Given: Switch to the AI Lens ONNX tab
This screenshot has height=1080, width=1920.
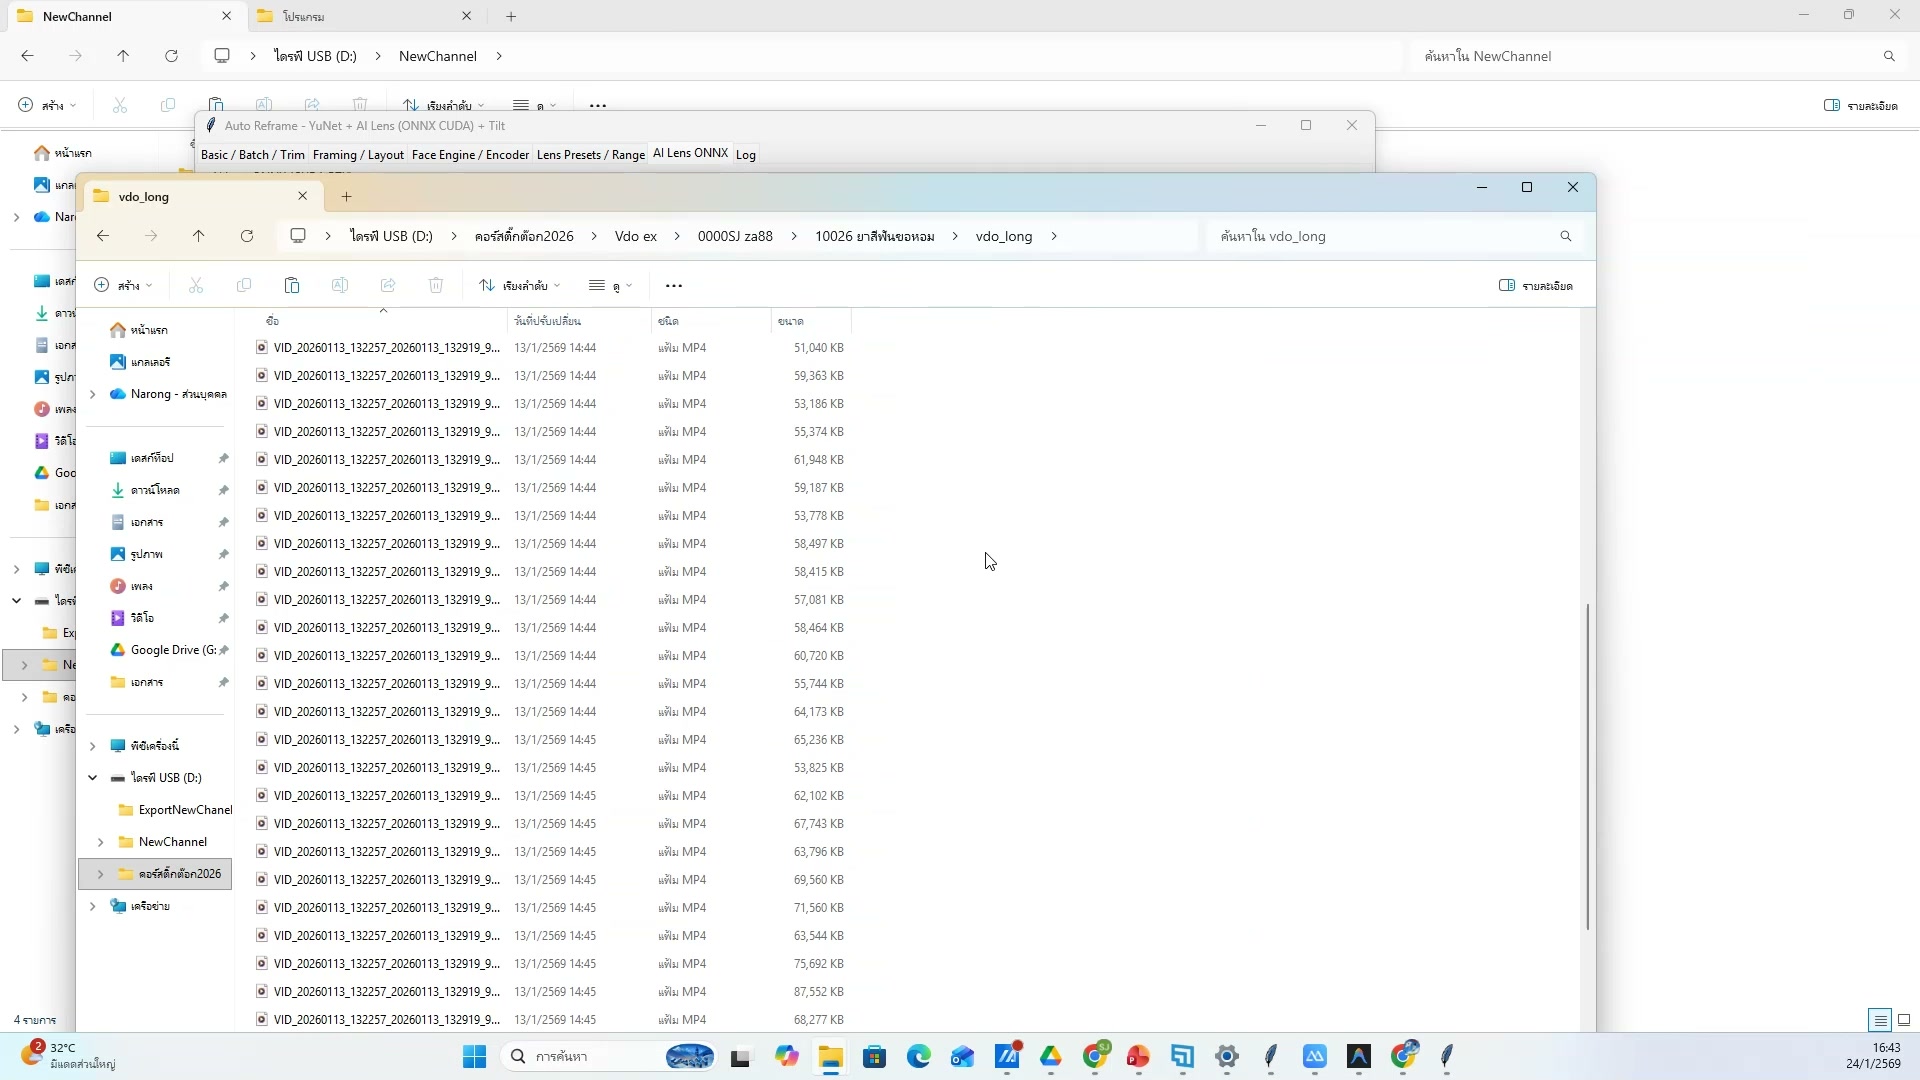Looking at the screenshot, I should pyautogui.click(x=690, y=153).
